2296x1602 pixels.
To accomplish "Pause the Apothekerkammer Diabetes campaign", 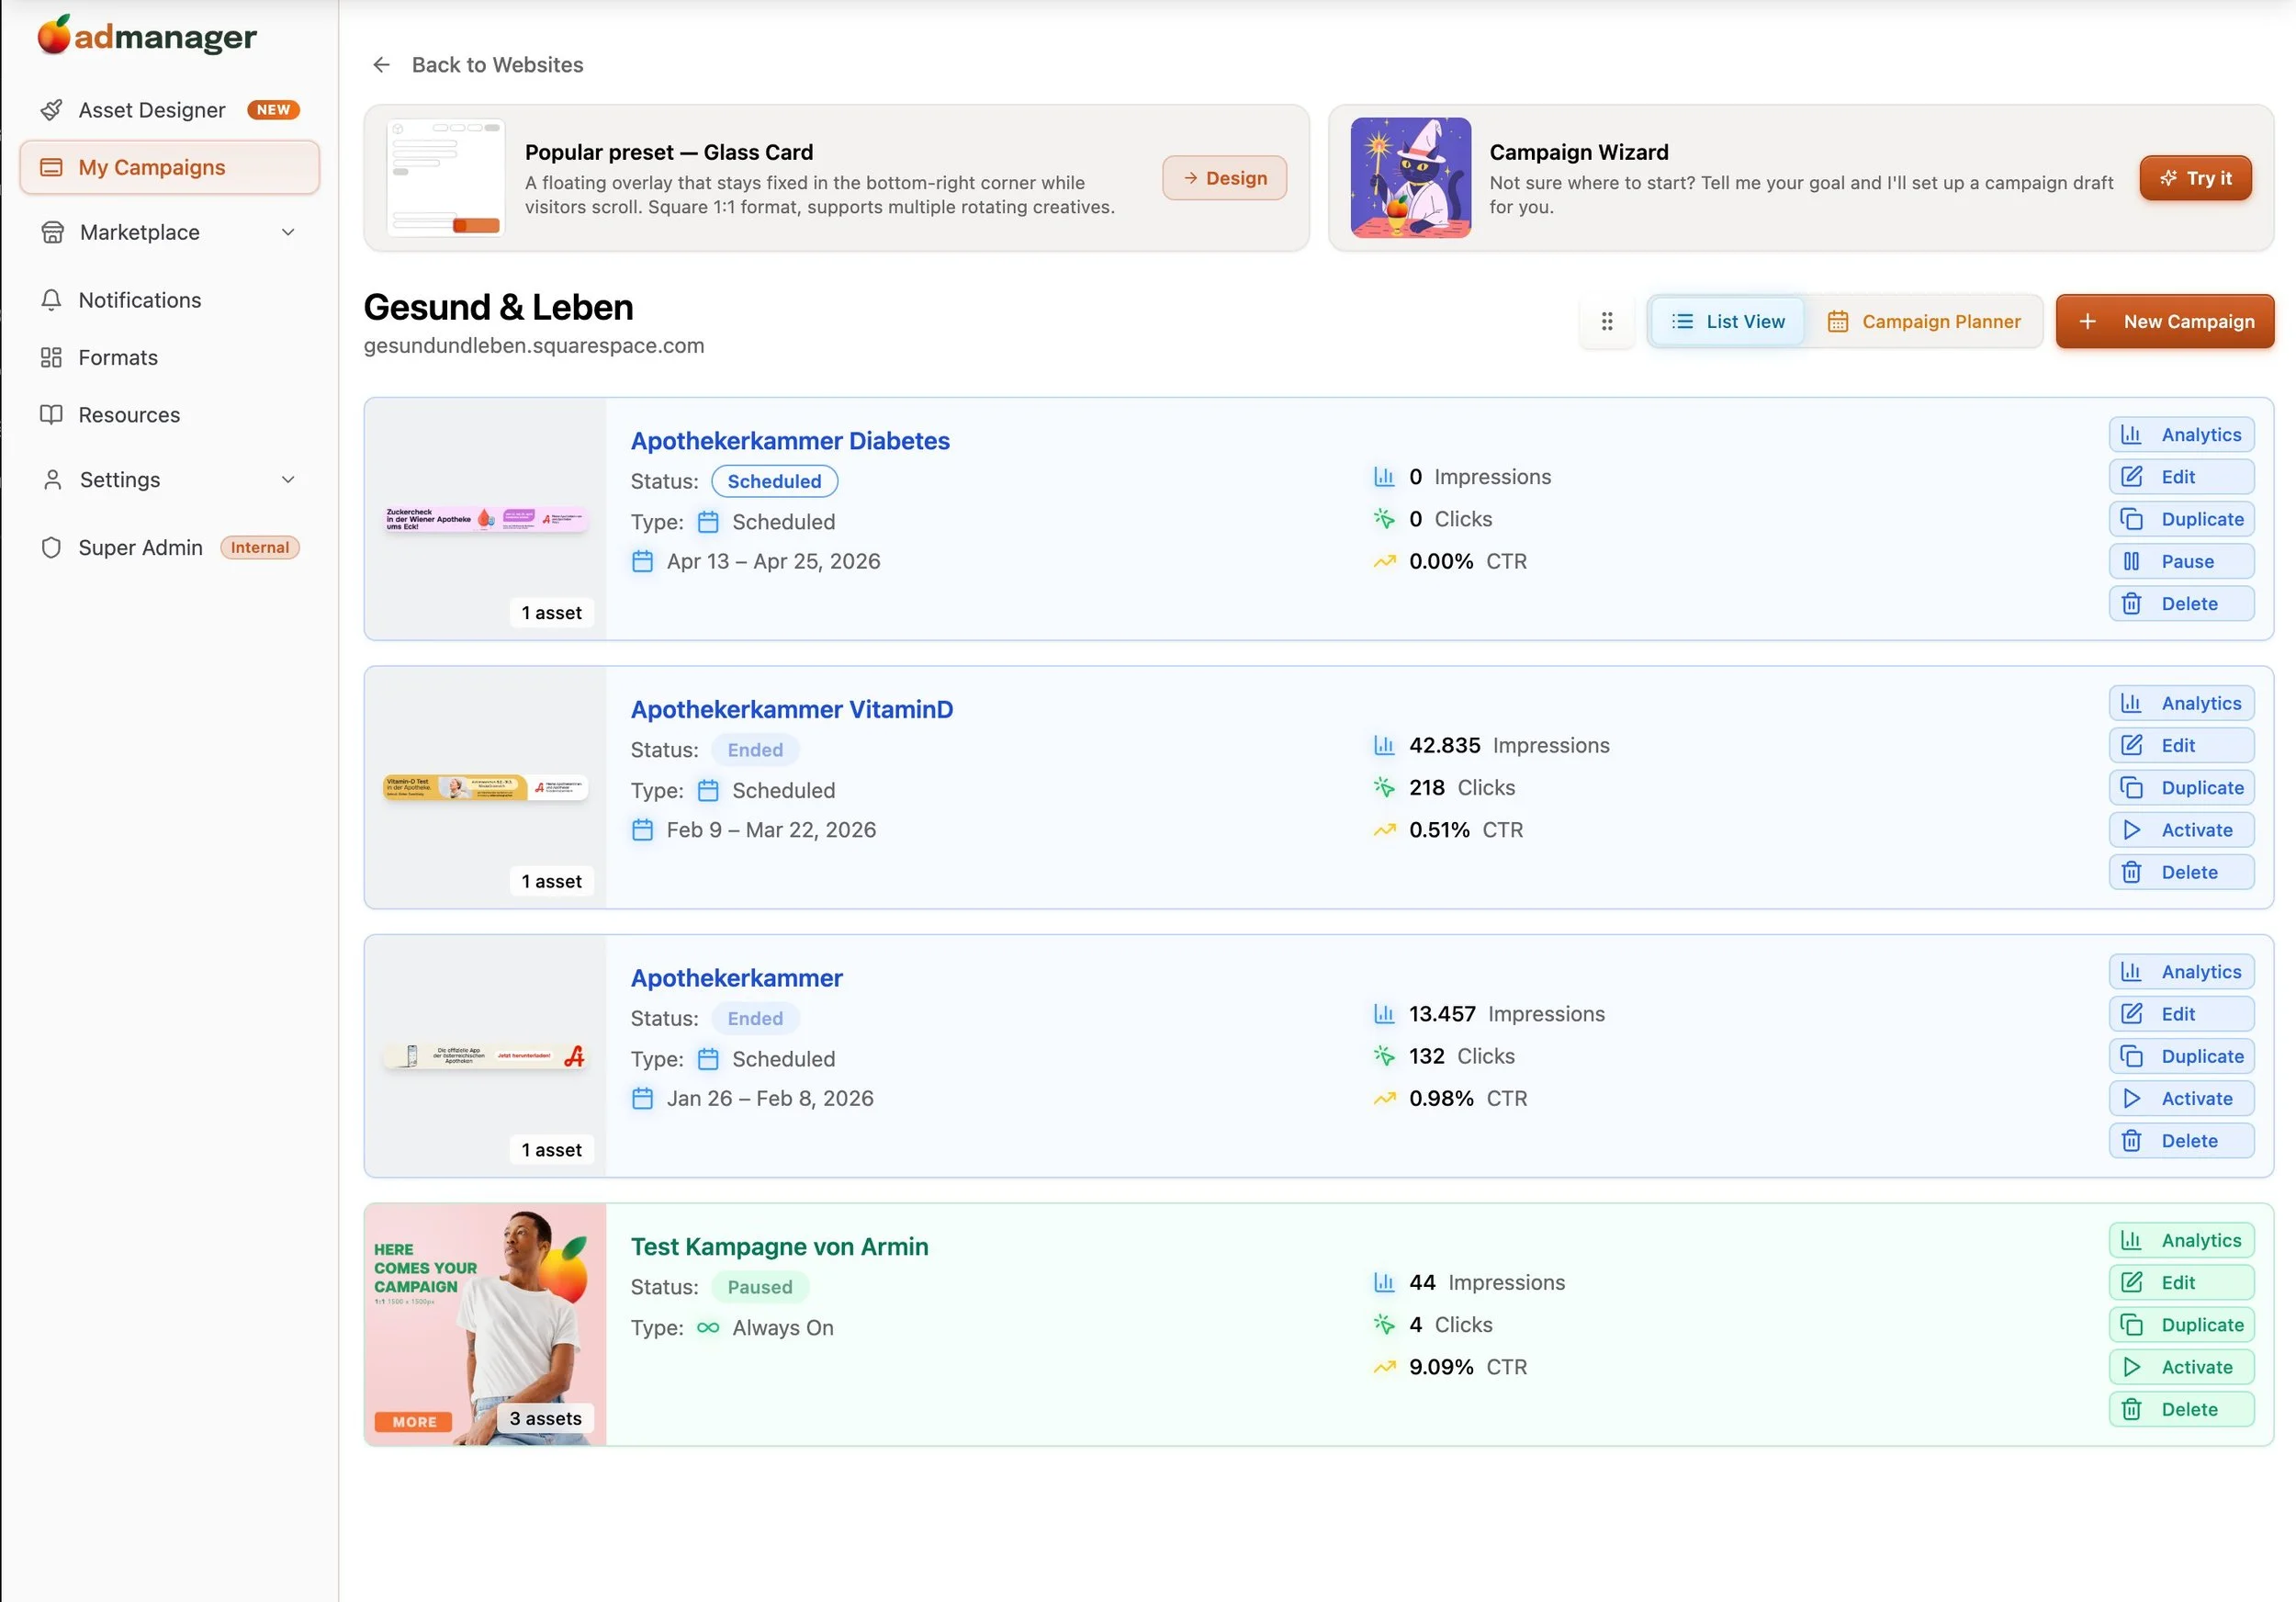I will pos(2181,561).
